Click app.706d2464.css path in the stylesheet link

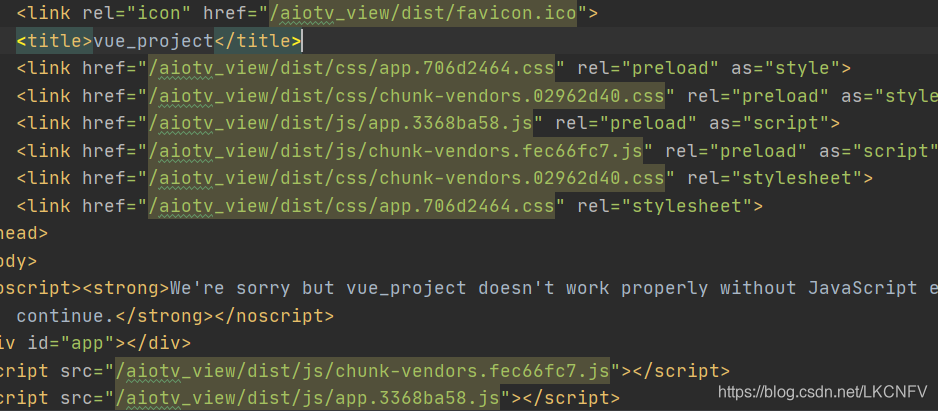point(352,206)
